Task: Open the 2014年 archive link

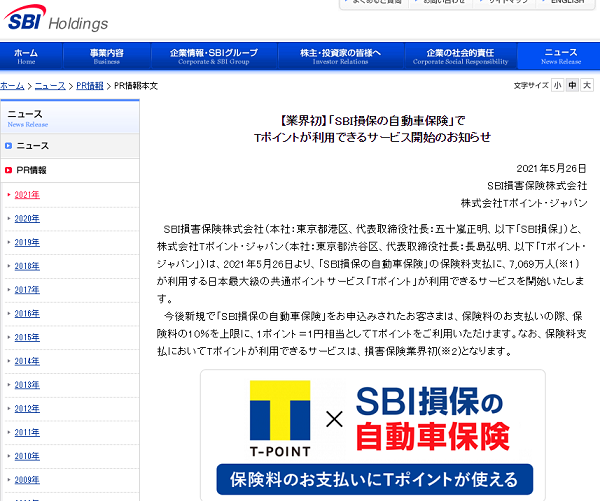Action: [27, 361]
